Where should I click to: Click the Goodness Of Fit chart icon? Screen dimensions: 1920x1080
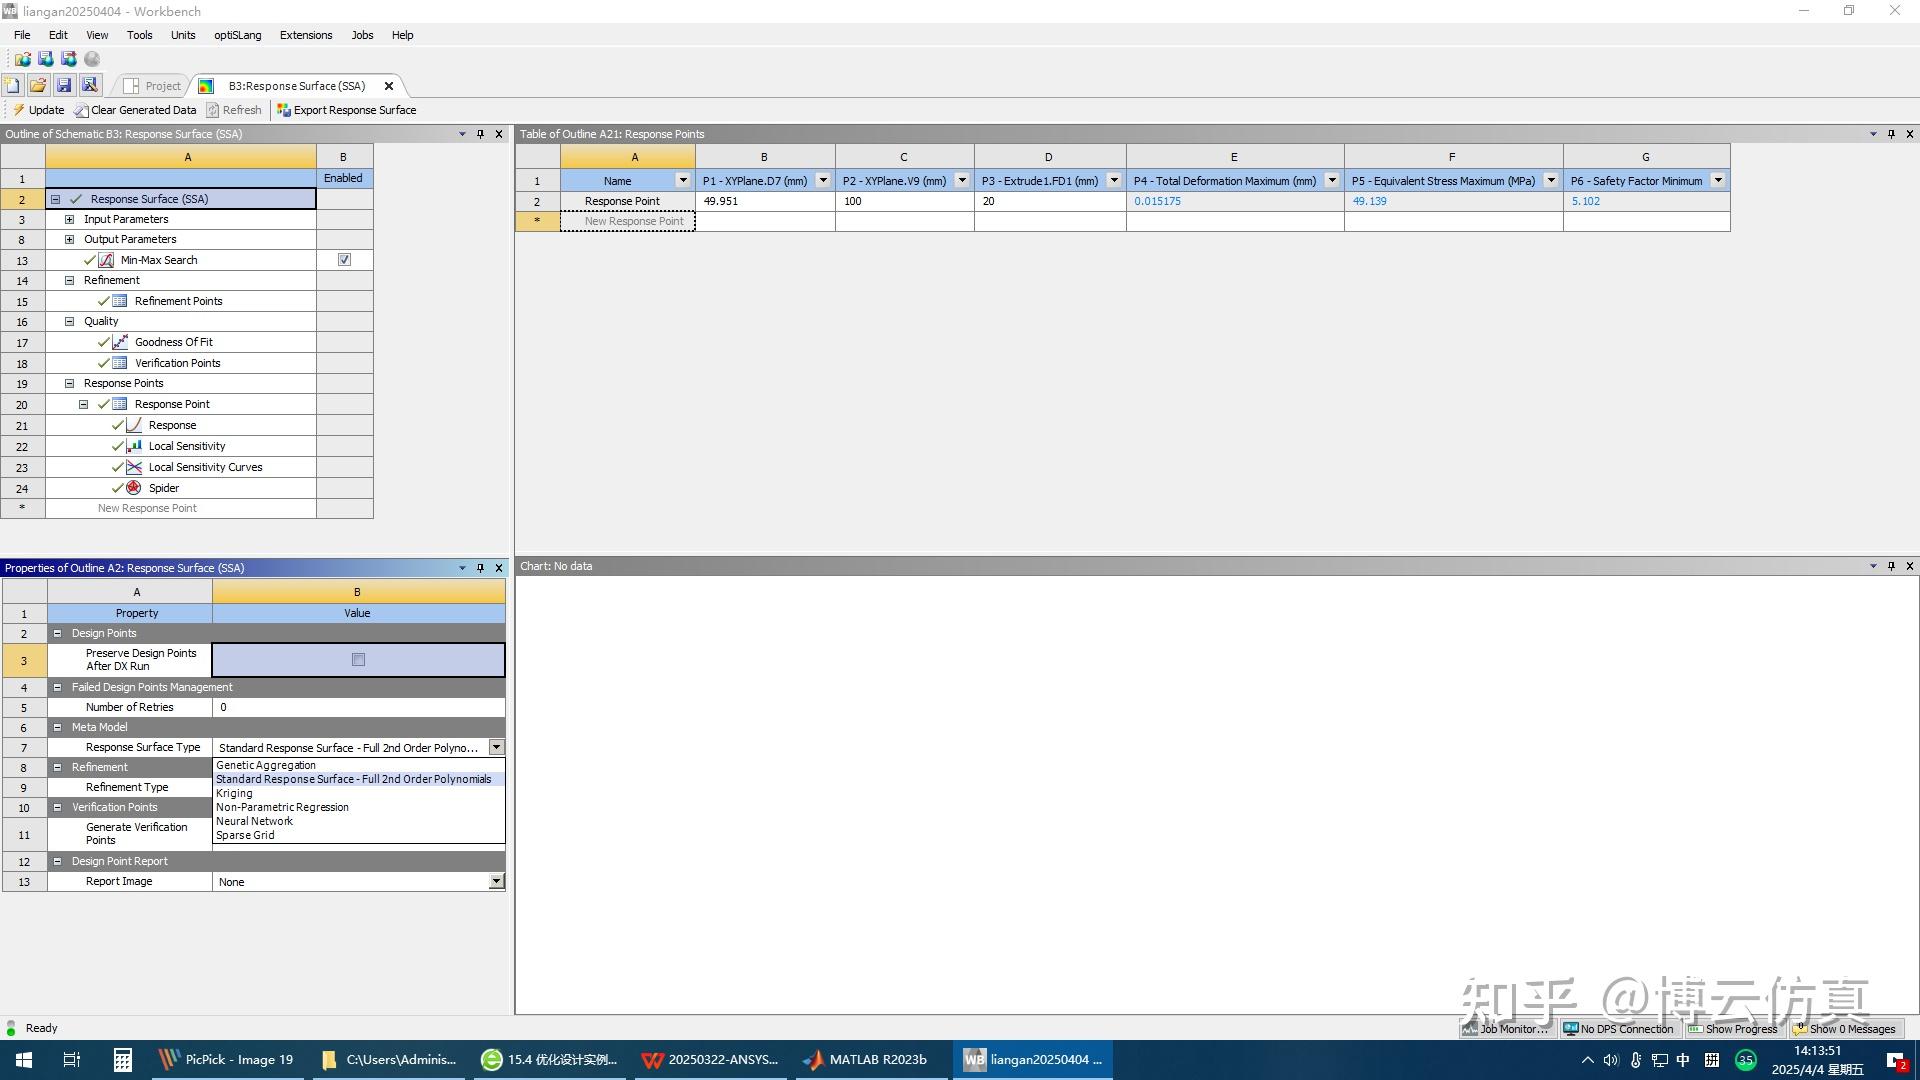pyautogui.click(x=119, y=342)
